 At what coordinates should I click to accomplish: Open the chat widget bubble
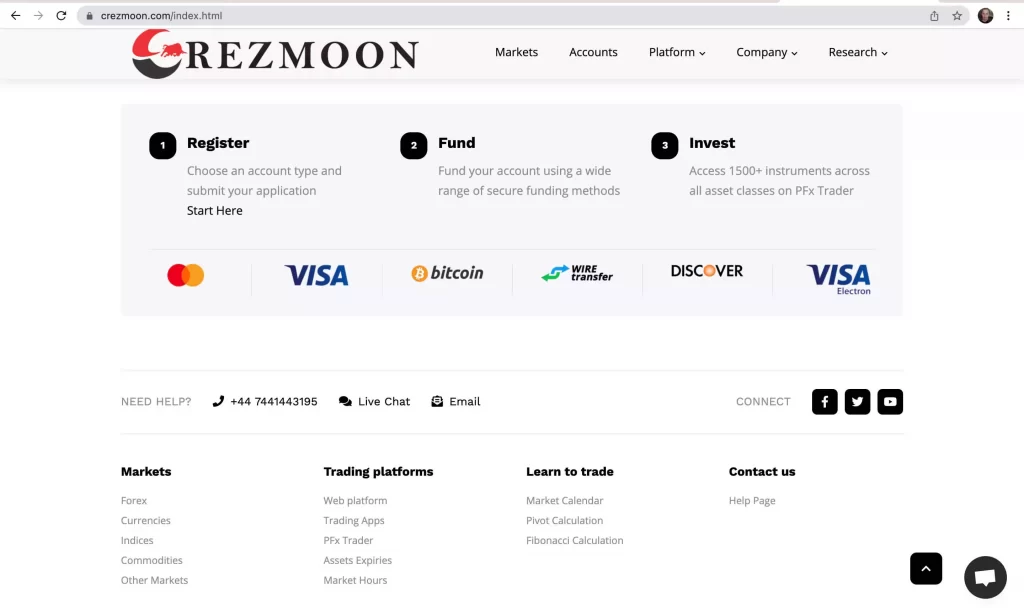(985, 577)
